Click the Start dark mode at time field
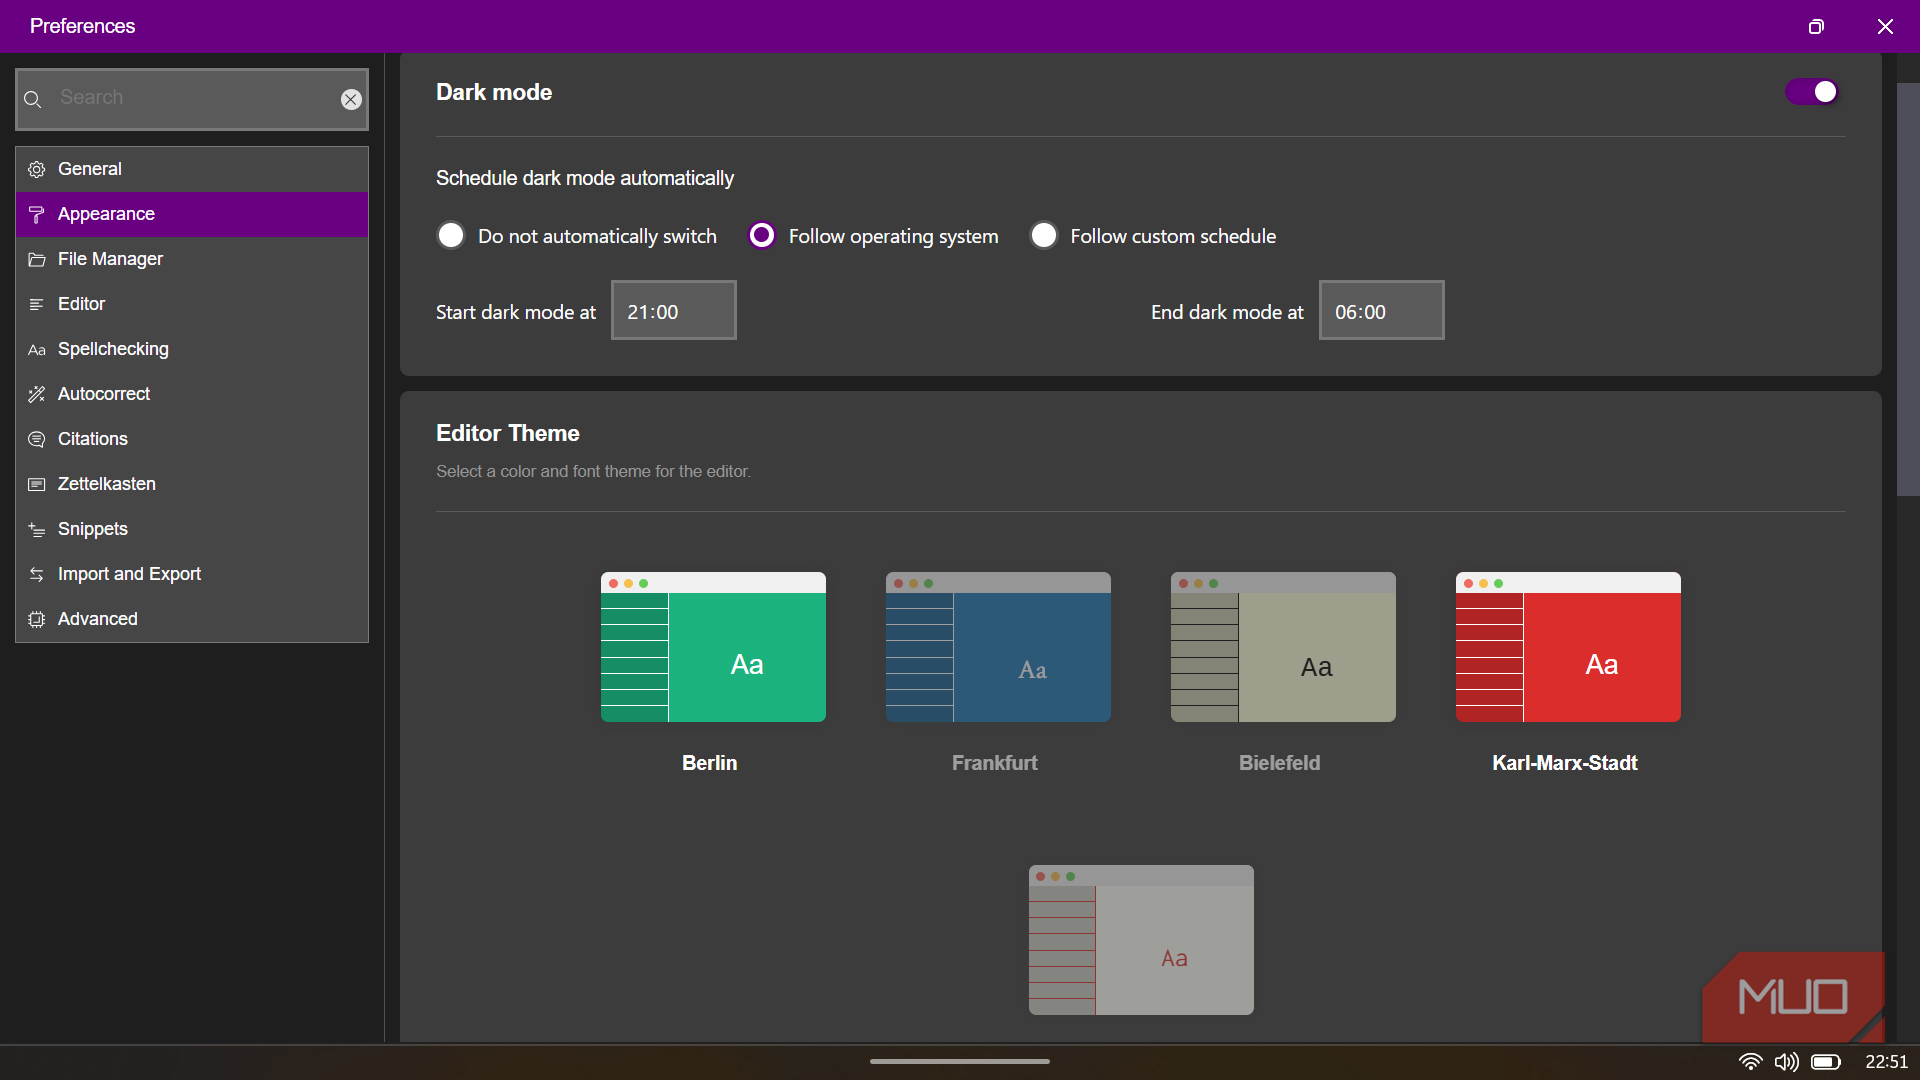 [x=674, y=311]
